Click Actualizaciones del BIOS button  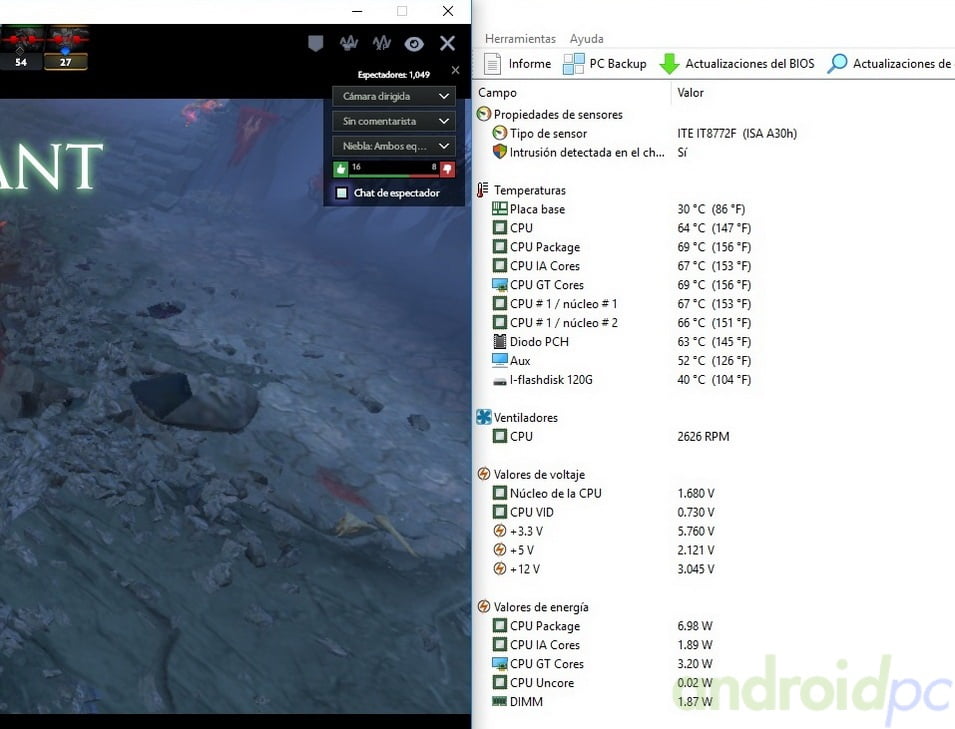coord(737,63)
